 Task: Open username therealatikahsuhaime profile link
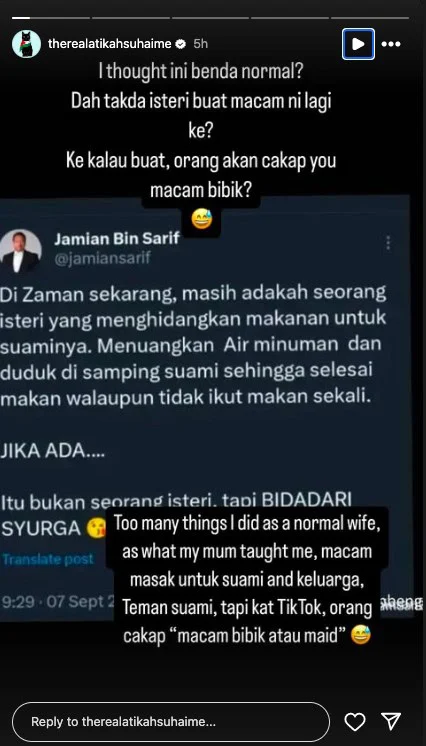click(109, 44)
